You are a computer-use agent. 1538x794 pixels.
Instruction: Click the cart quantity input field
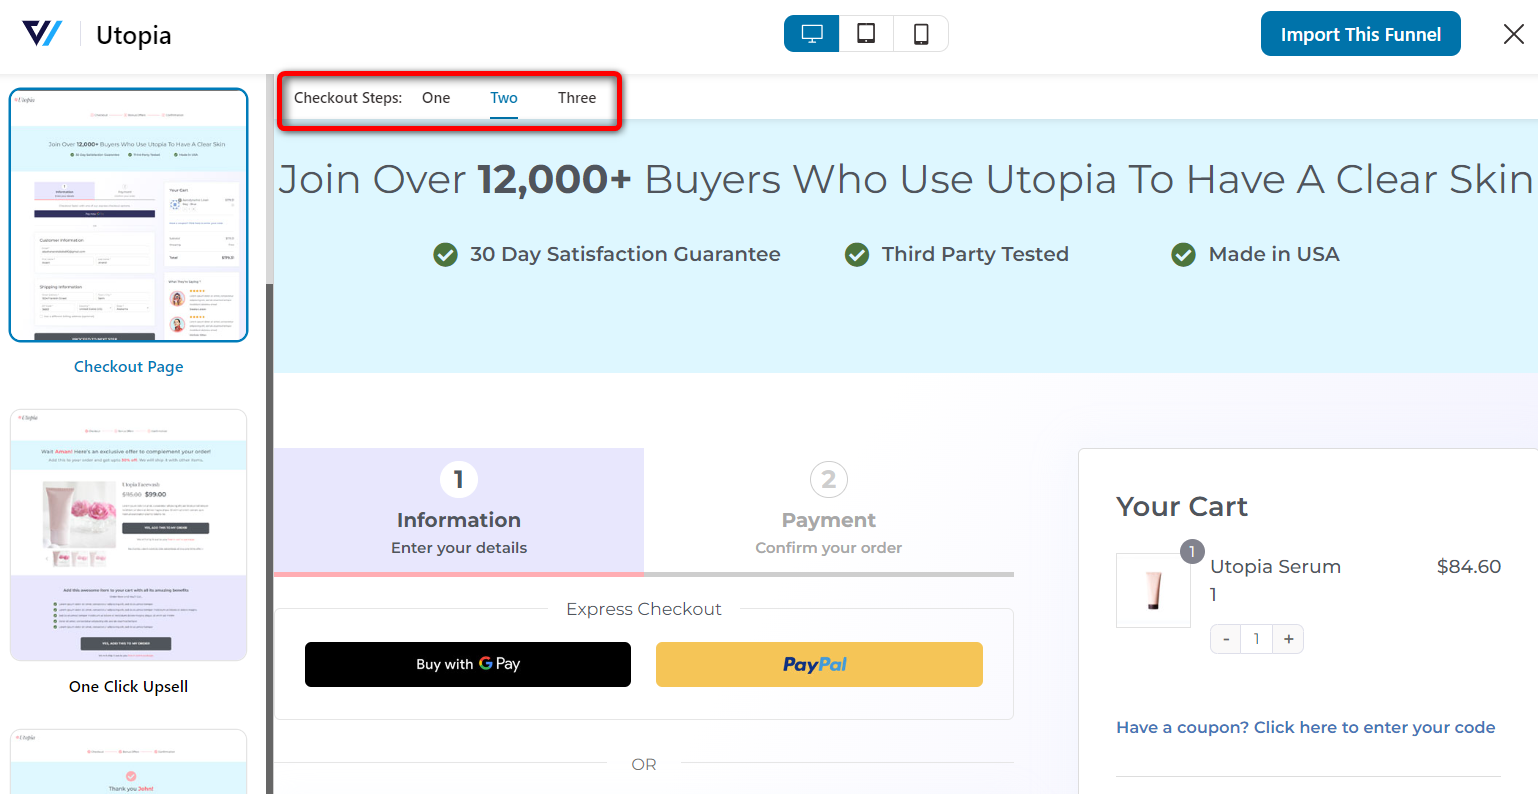(1256, 638)
